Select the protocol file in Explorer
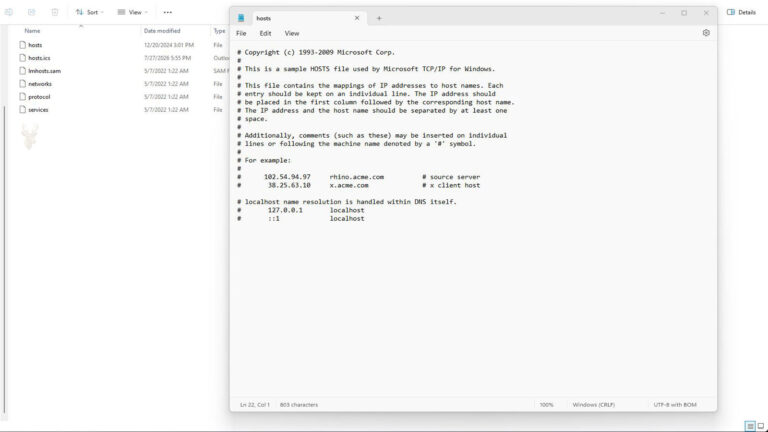768x432 pixels. [39, 97]
